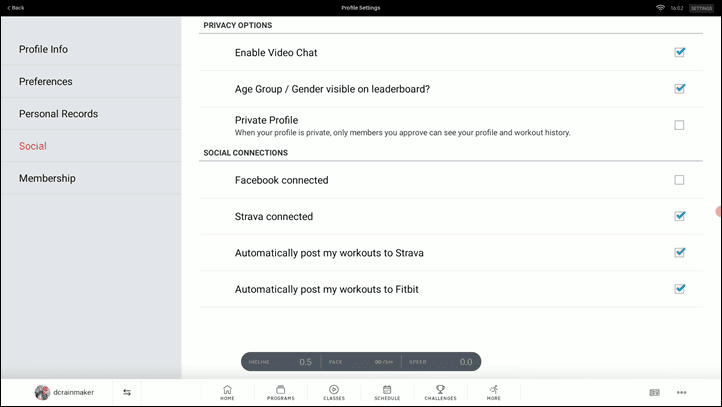
Task: Check the Facebook connected box
Action: (x=679, y=180)
